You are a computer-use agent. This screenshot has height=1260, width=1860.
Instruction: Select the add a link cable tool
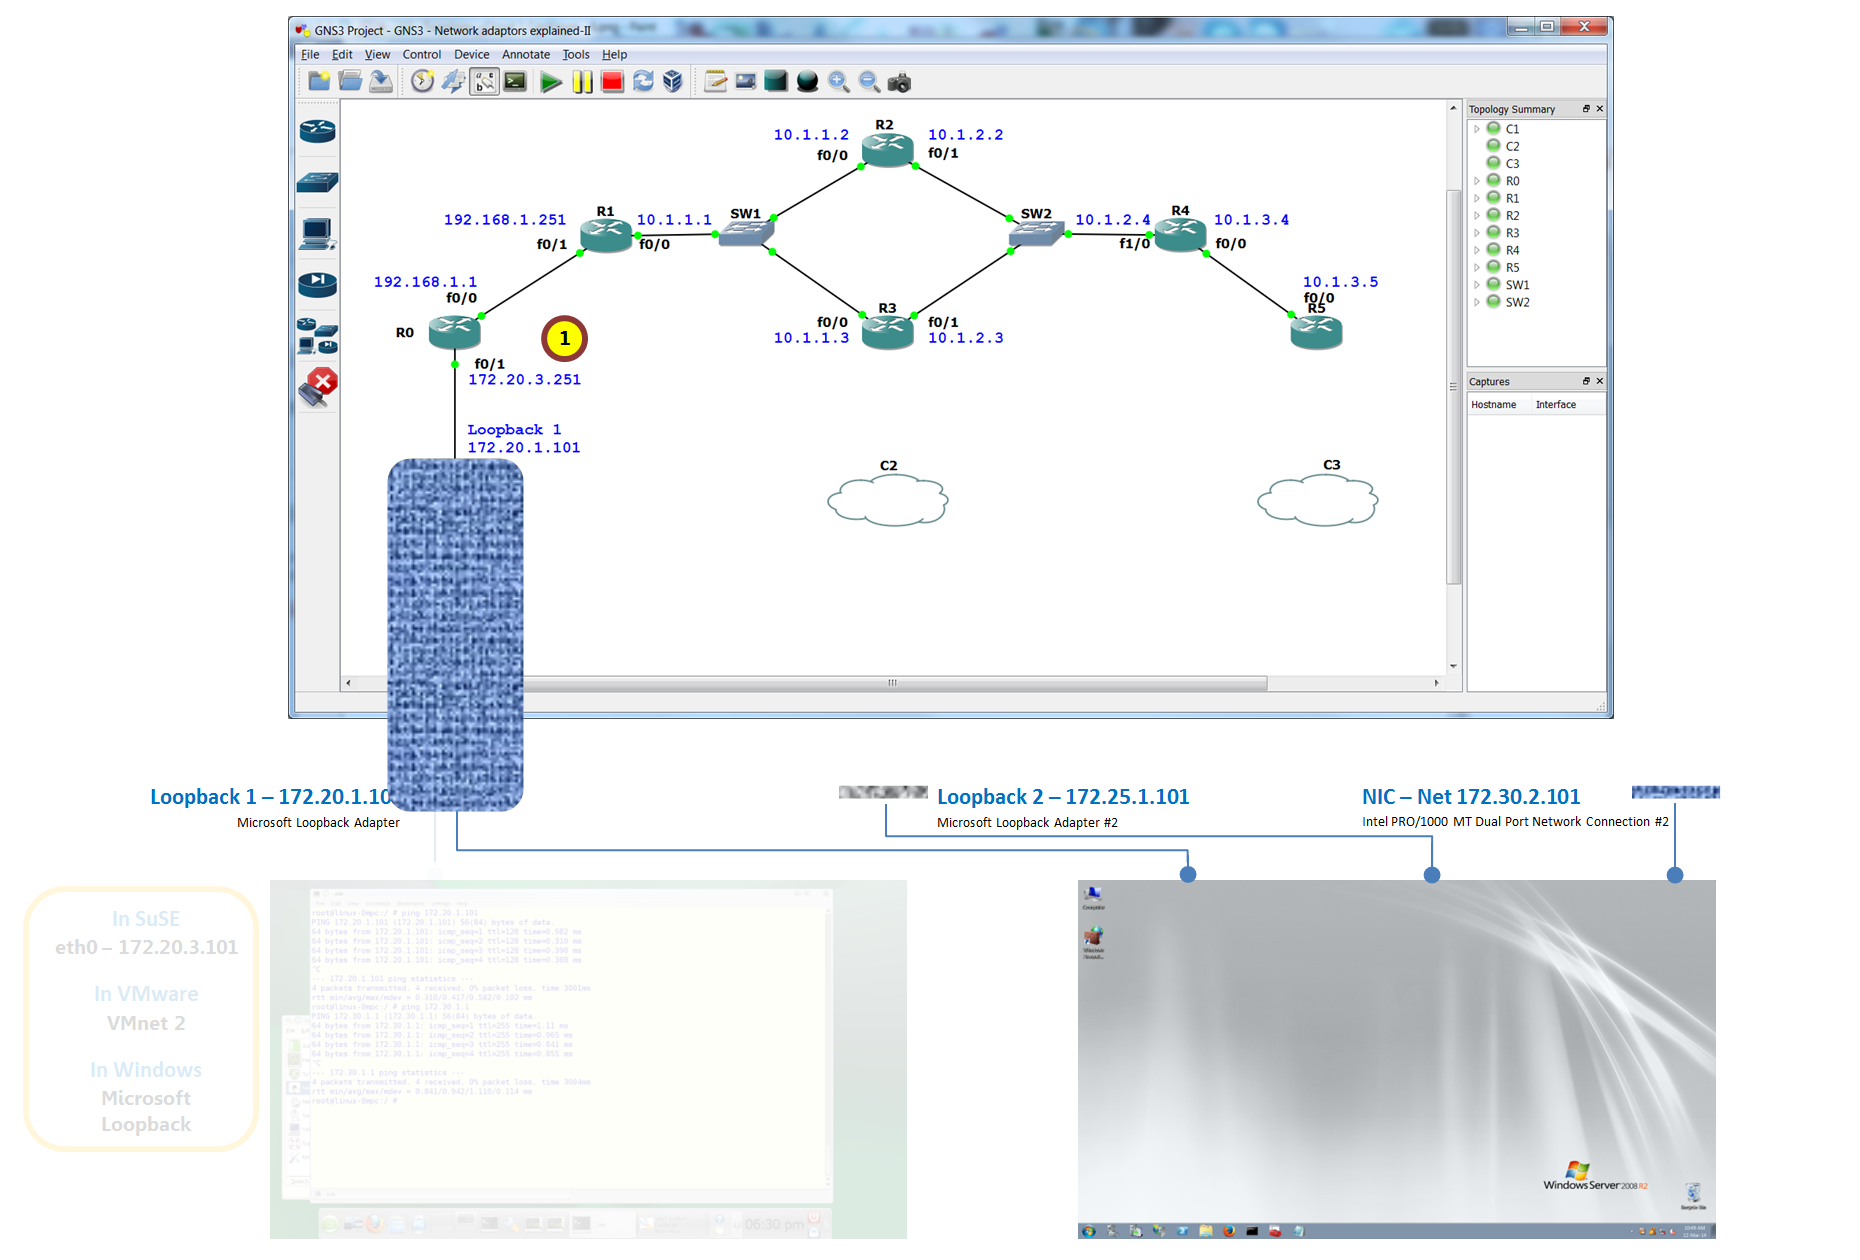click(317, 387)
